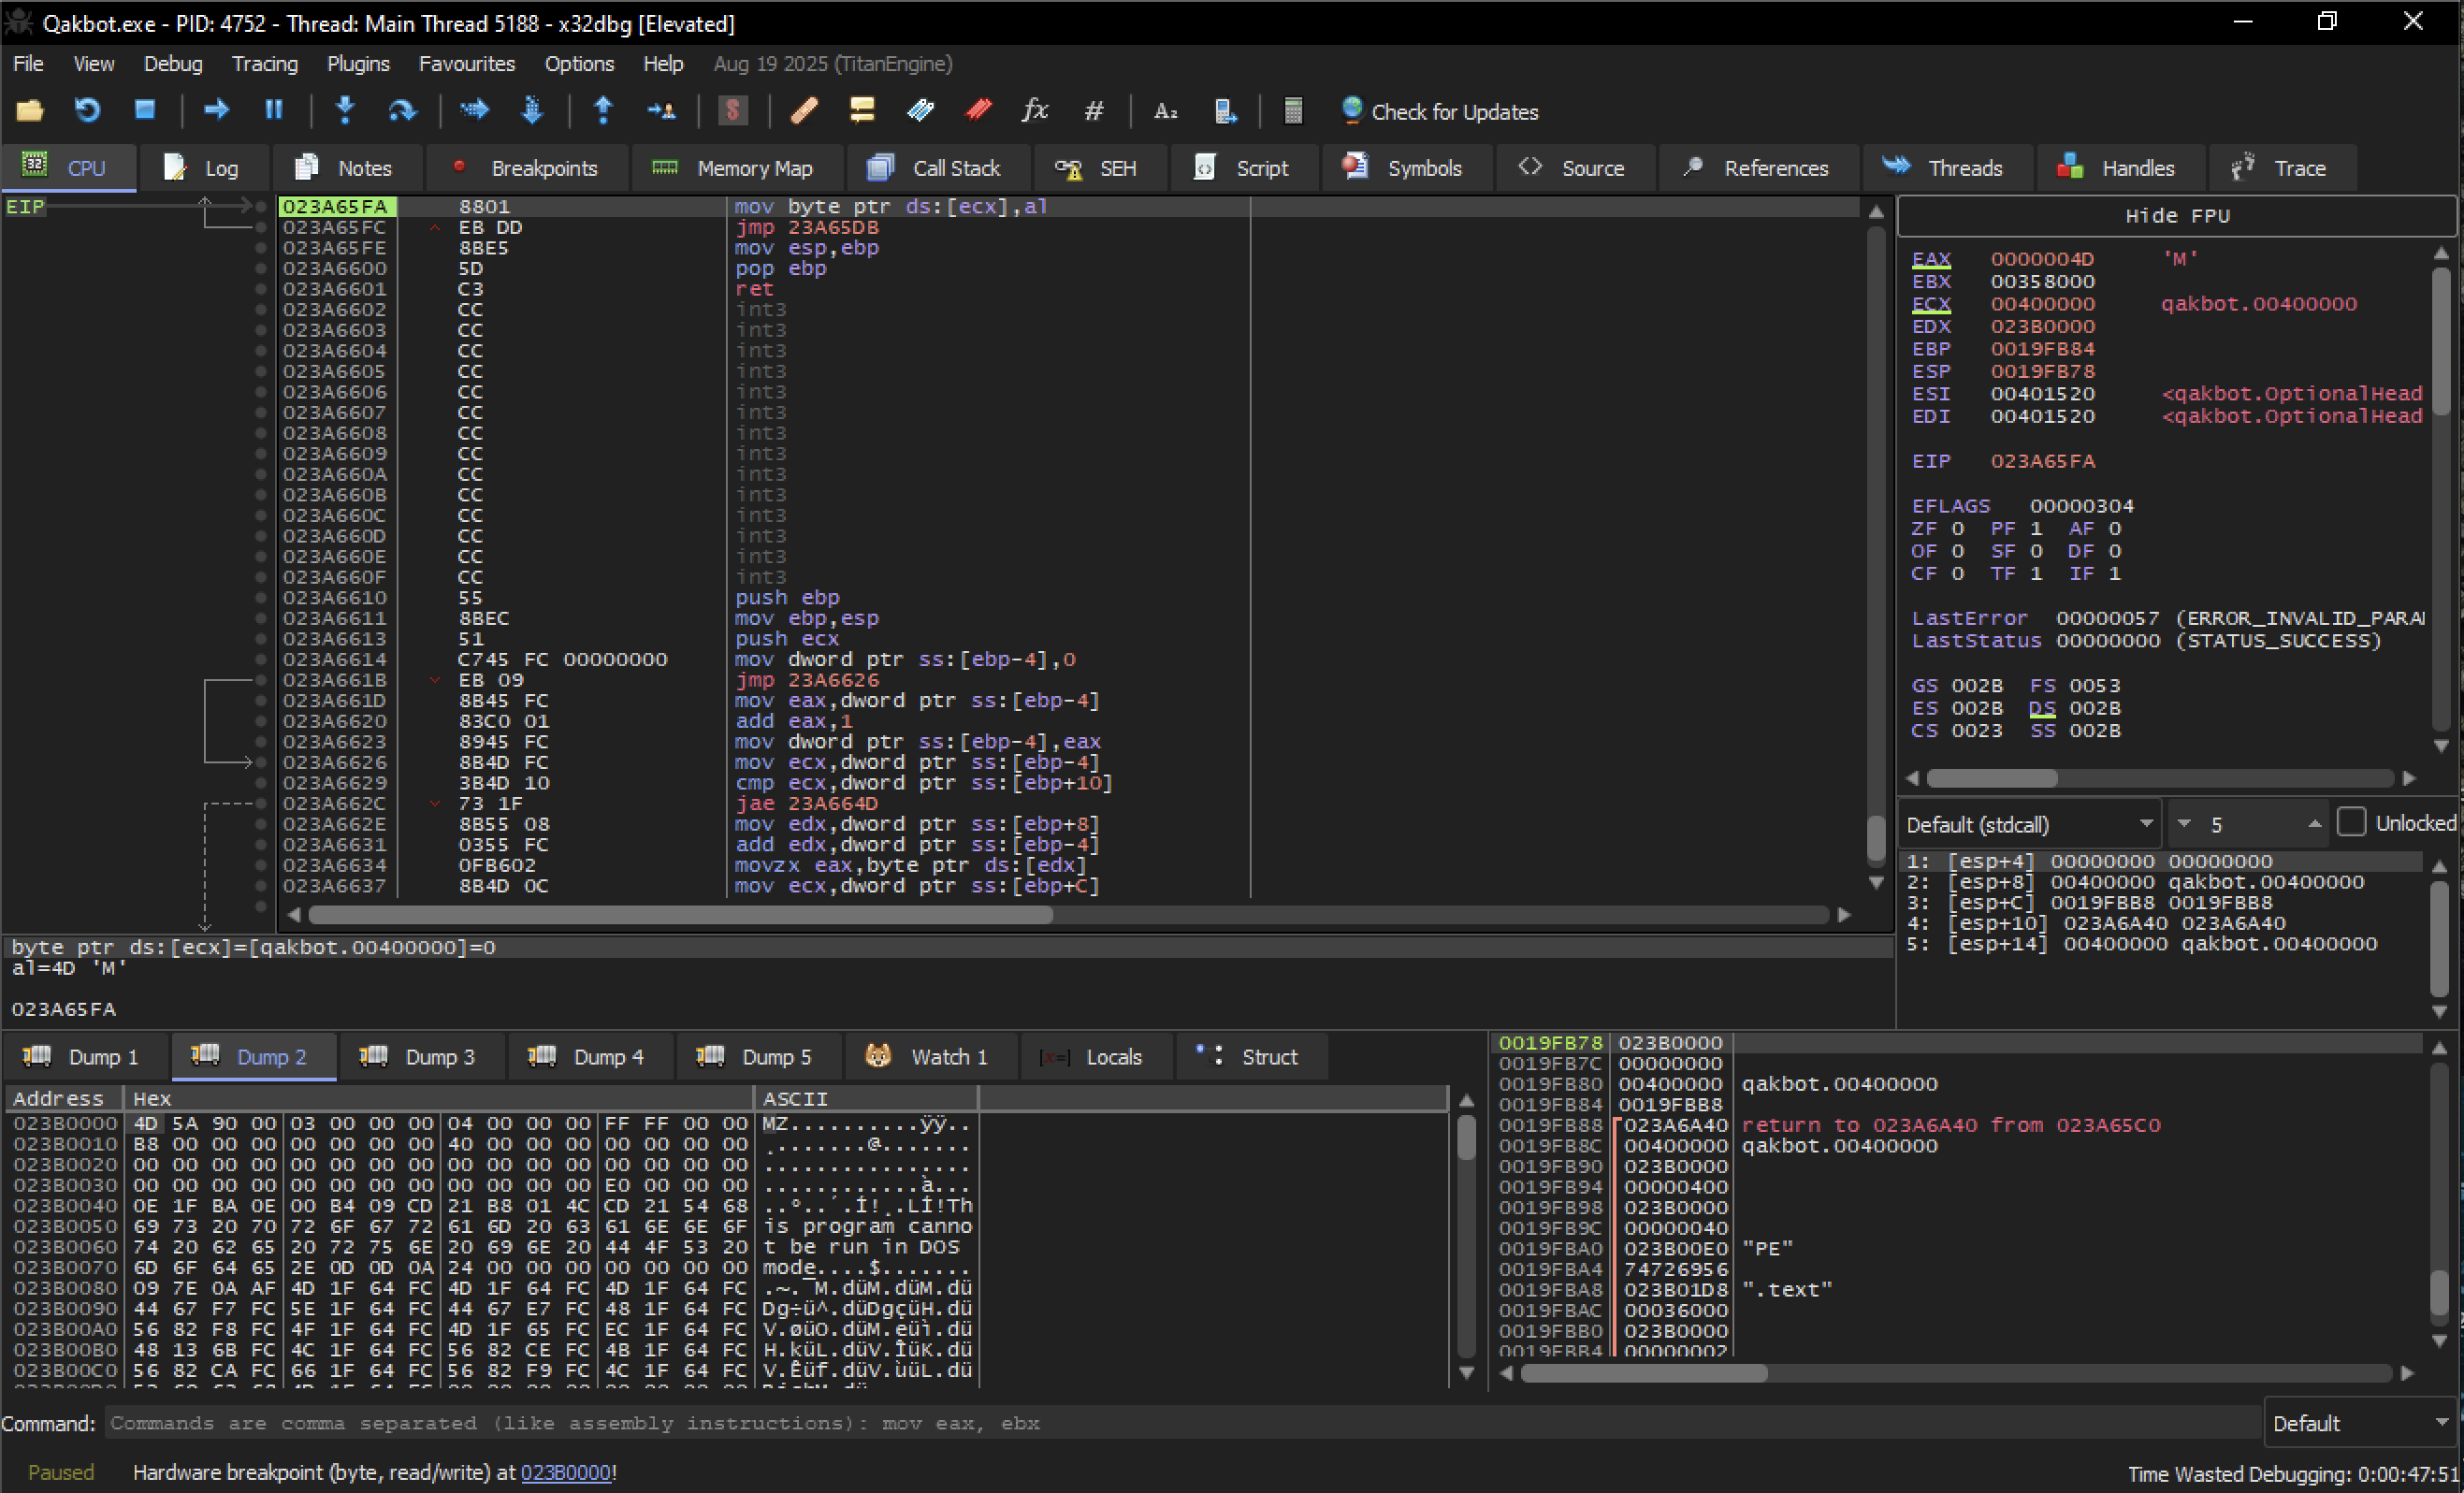Decrease the argument count stepper
Image resolution: width=2464 pixels, height=1493 pixels.
[x=2184, y=824]
